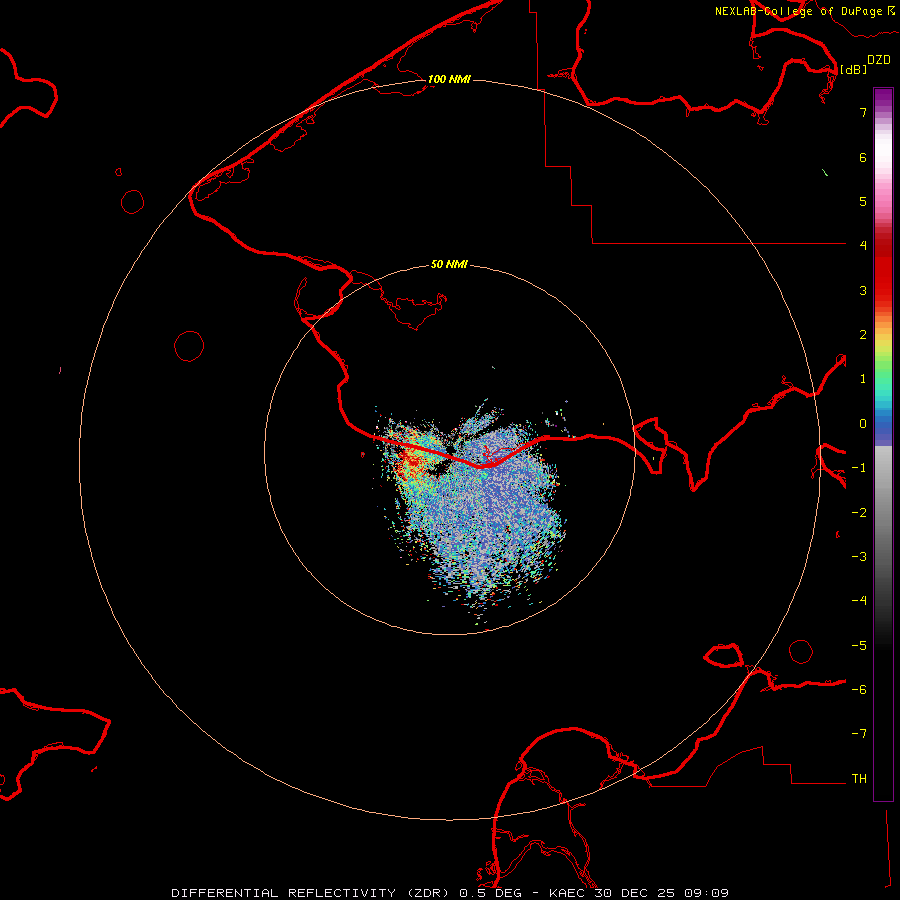
Task: Click the TH threshold label on the scale
Action: click(859, 779)
